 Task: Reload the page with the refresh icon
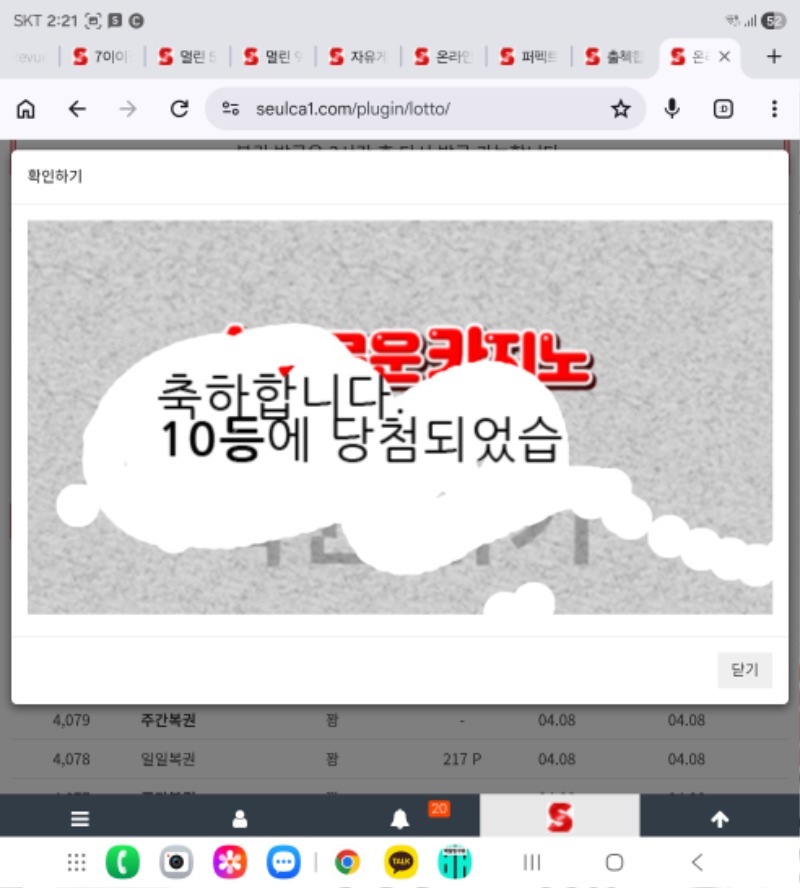[179, 109]
